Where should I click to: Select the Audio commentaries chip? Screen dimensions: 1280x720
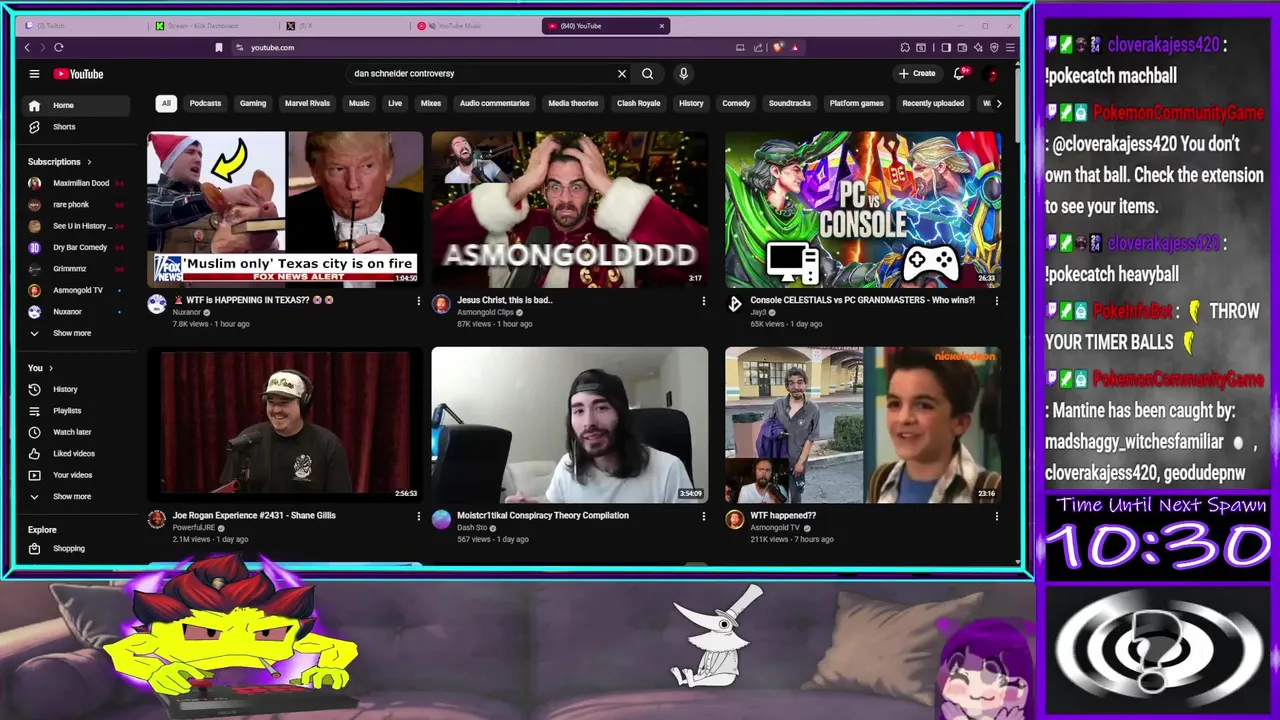[x=494, y=103]
